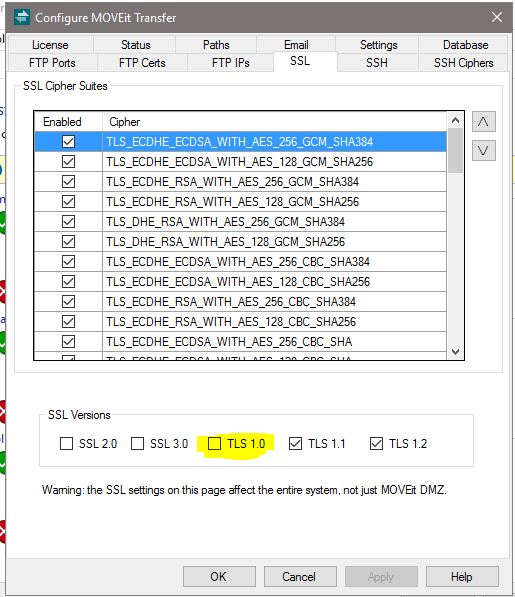Open the Email tab
Screen dimensions: 515x597
tap(296, 45)
